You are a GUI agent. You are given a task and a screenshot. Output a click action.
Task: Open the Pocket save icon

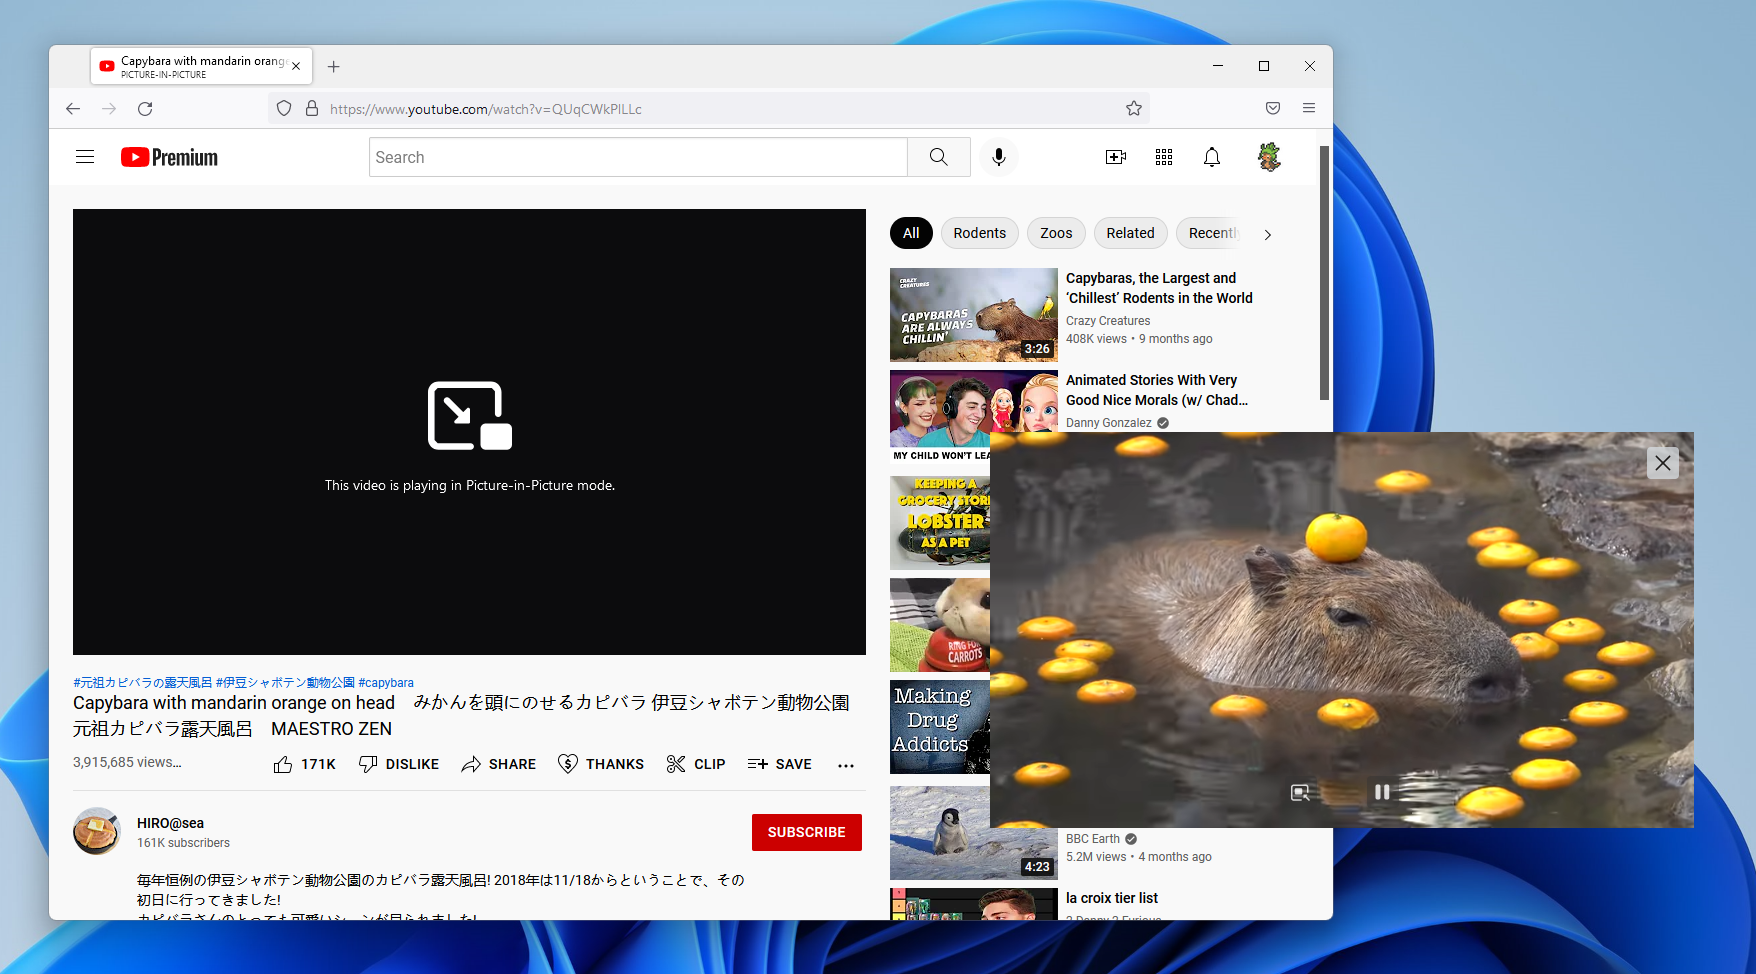click(x=1273, y=108)
